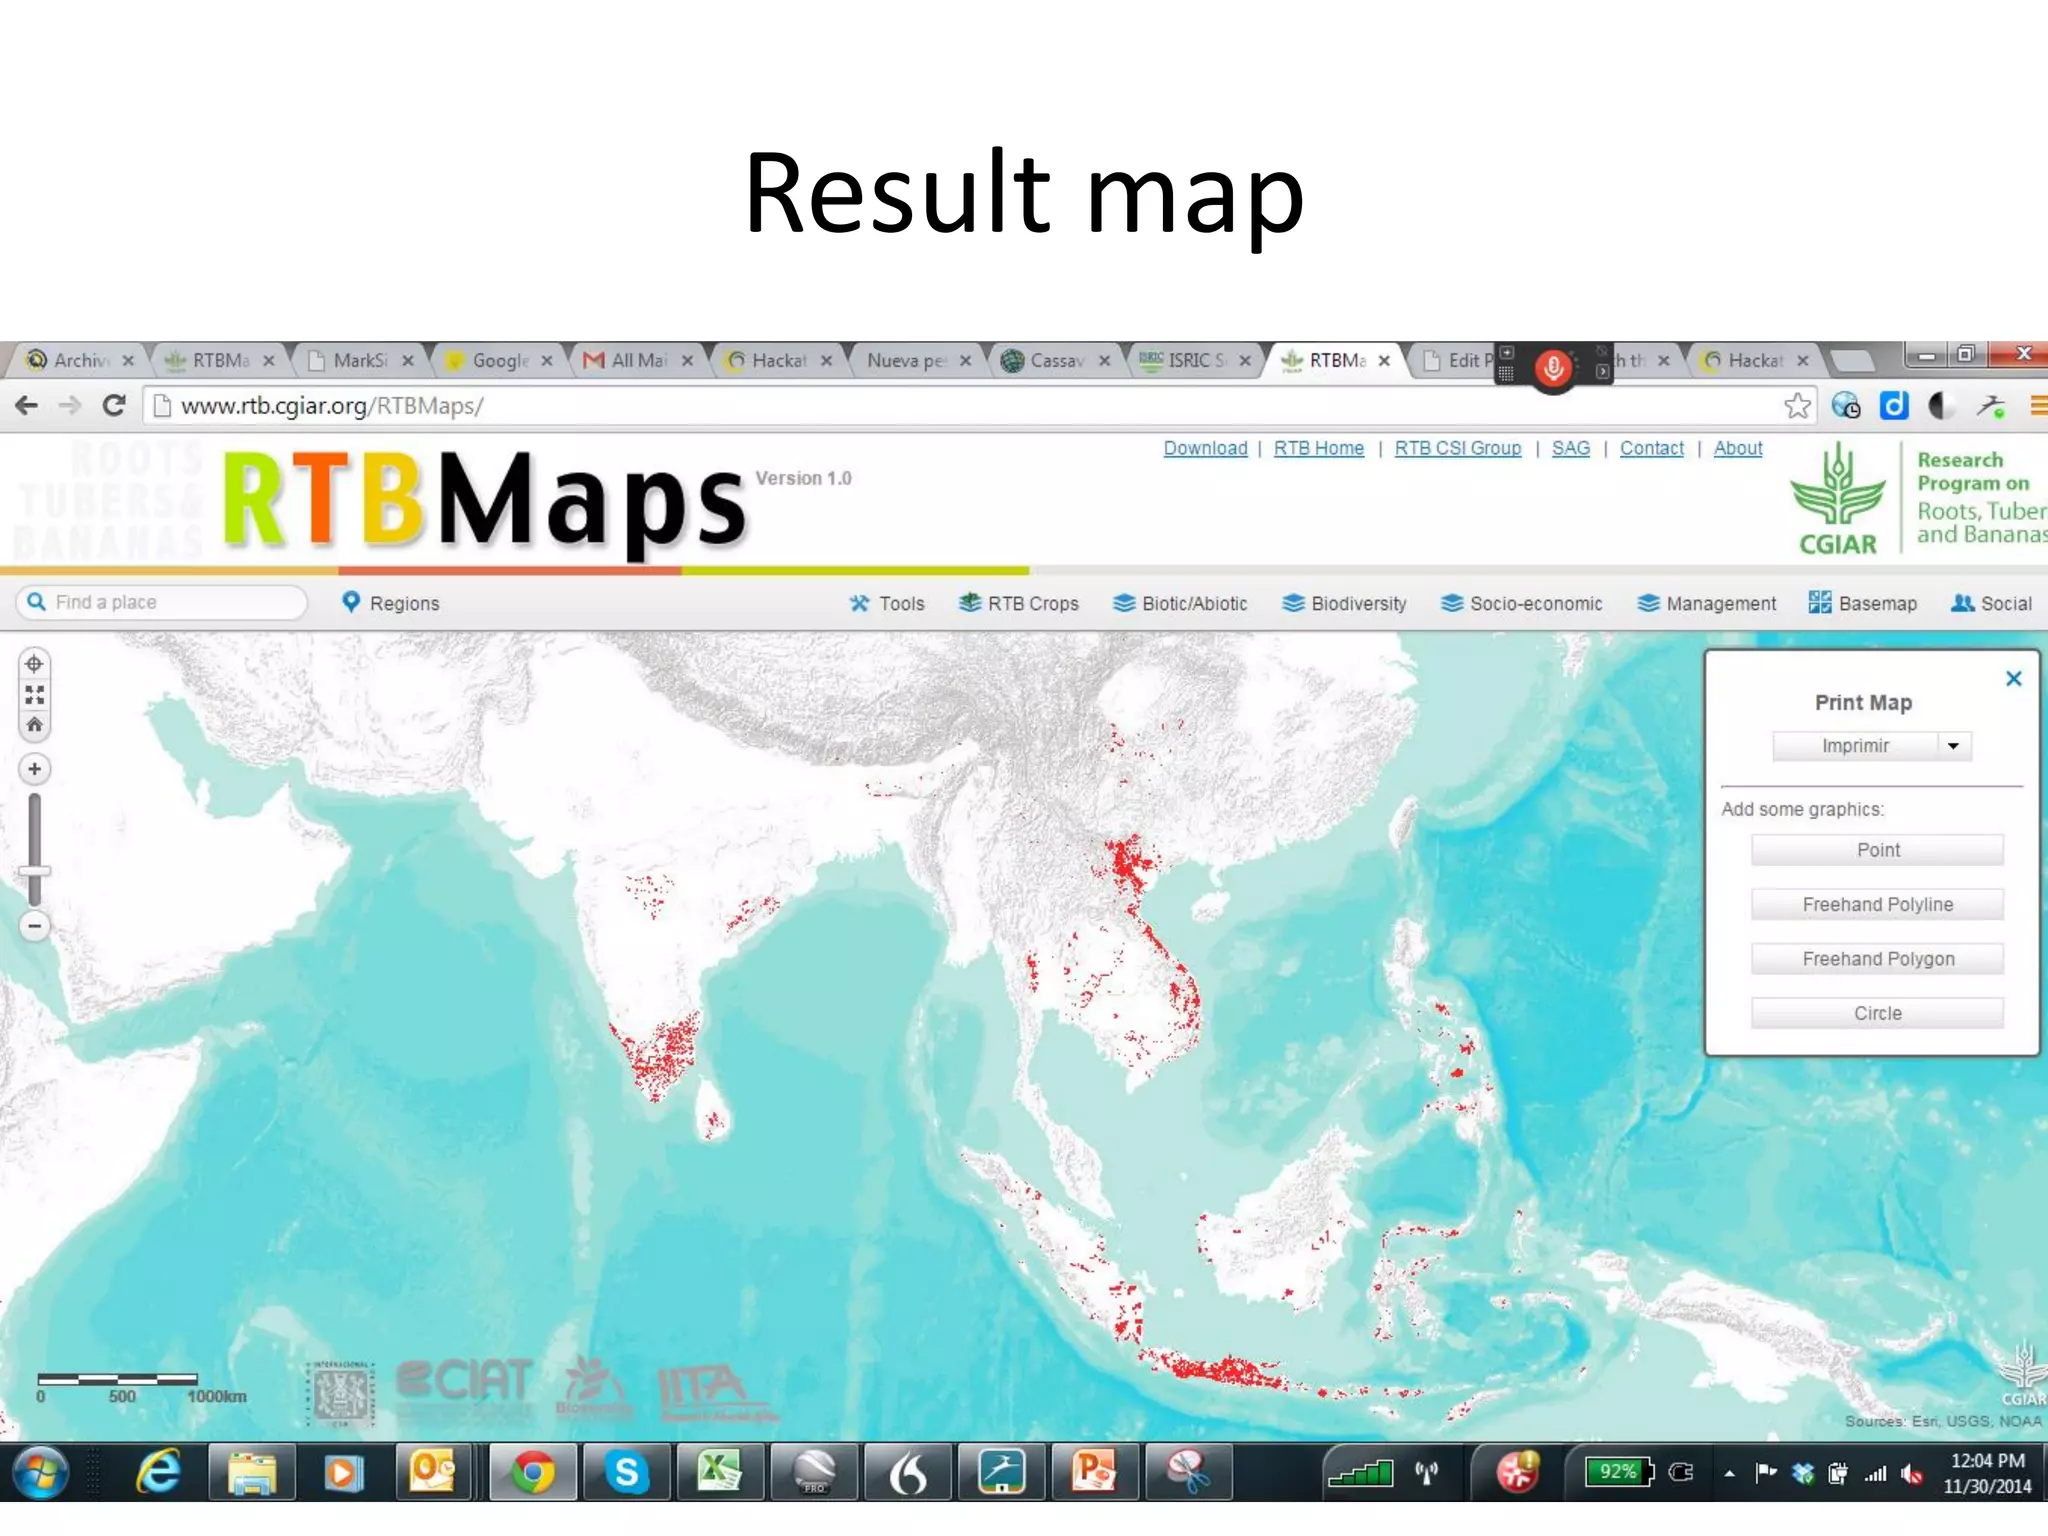The image size is (2048, 1536).
Task: Click the 92% battery indicator
Action: click(1620, 1472)
